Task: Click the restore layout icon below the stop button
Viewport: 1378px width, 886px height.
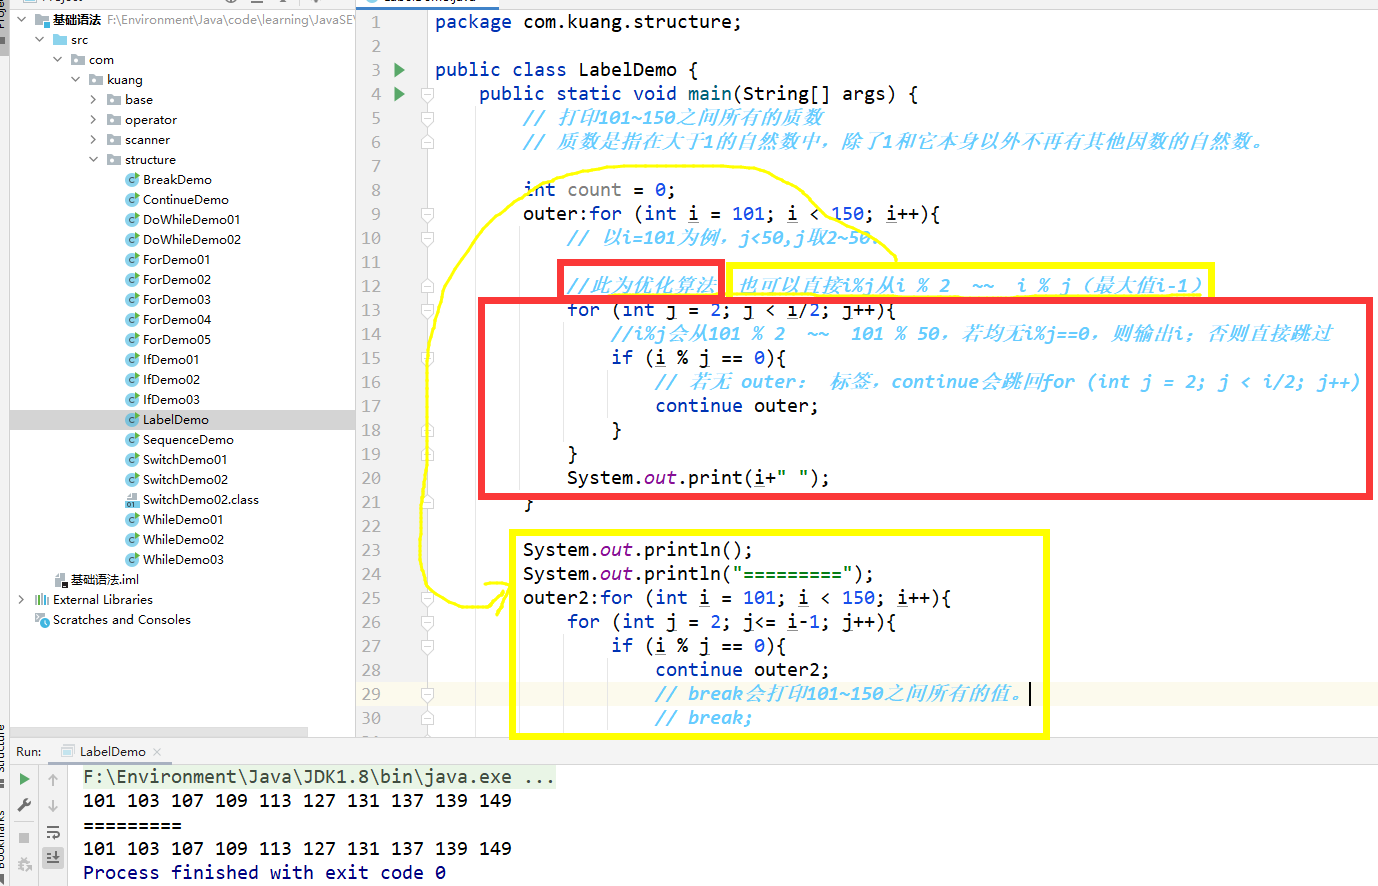Action: coord(24,863)
